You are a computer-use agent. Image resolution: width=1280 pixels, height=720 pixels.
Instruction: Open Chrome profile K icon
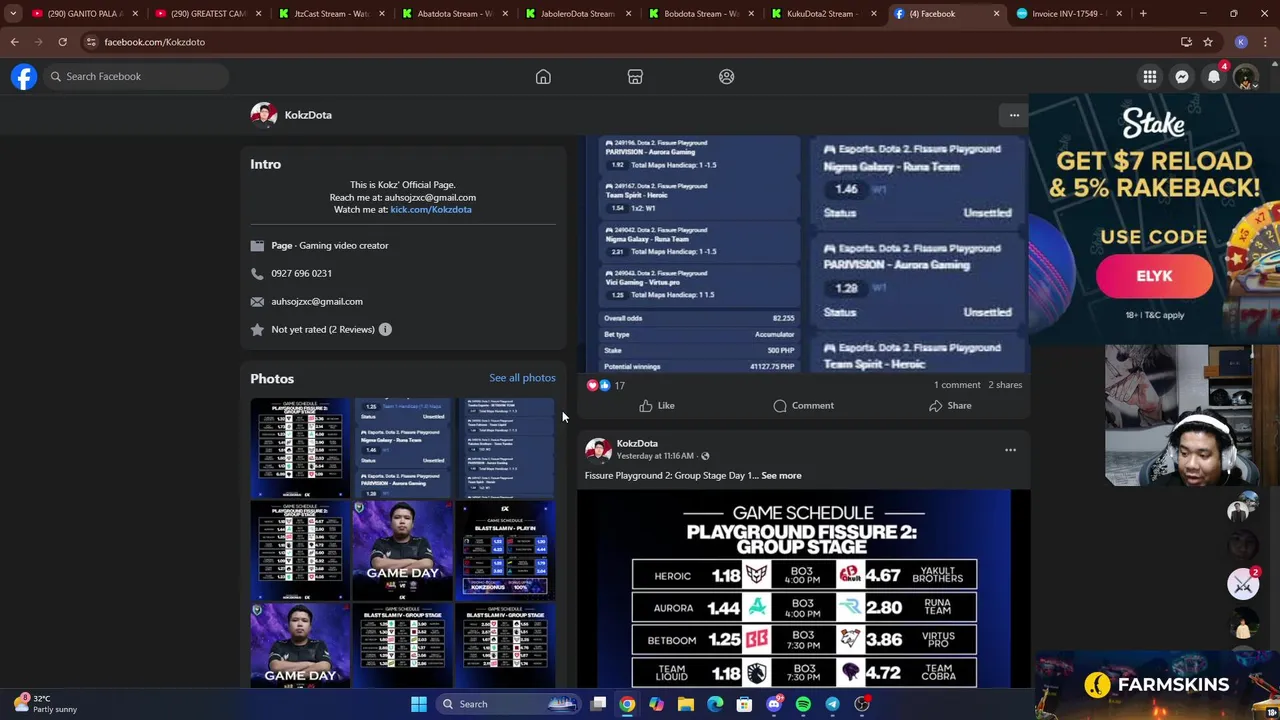click(x=1241, y=42)
